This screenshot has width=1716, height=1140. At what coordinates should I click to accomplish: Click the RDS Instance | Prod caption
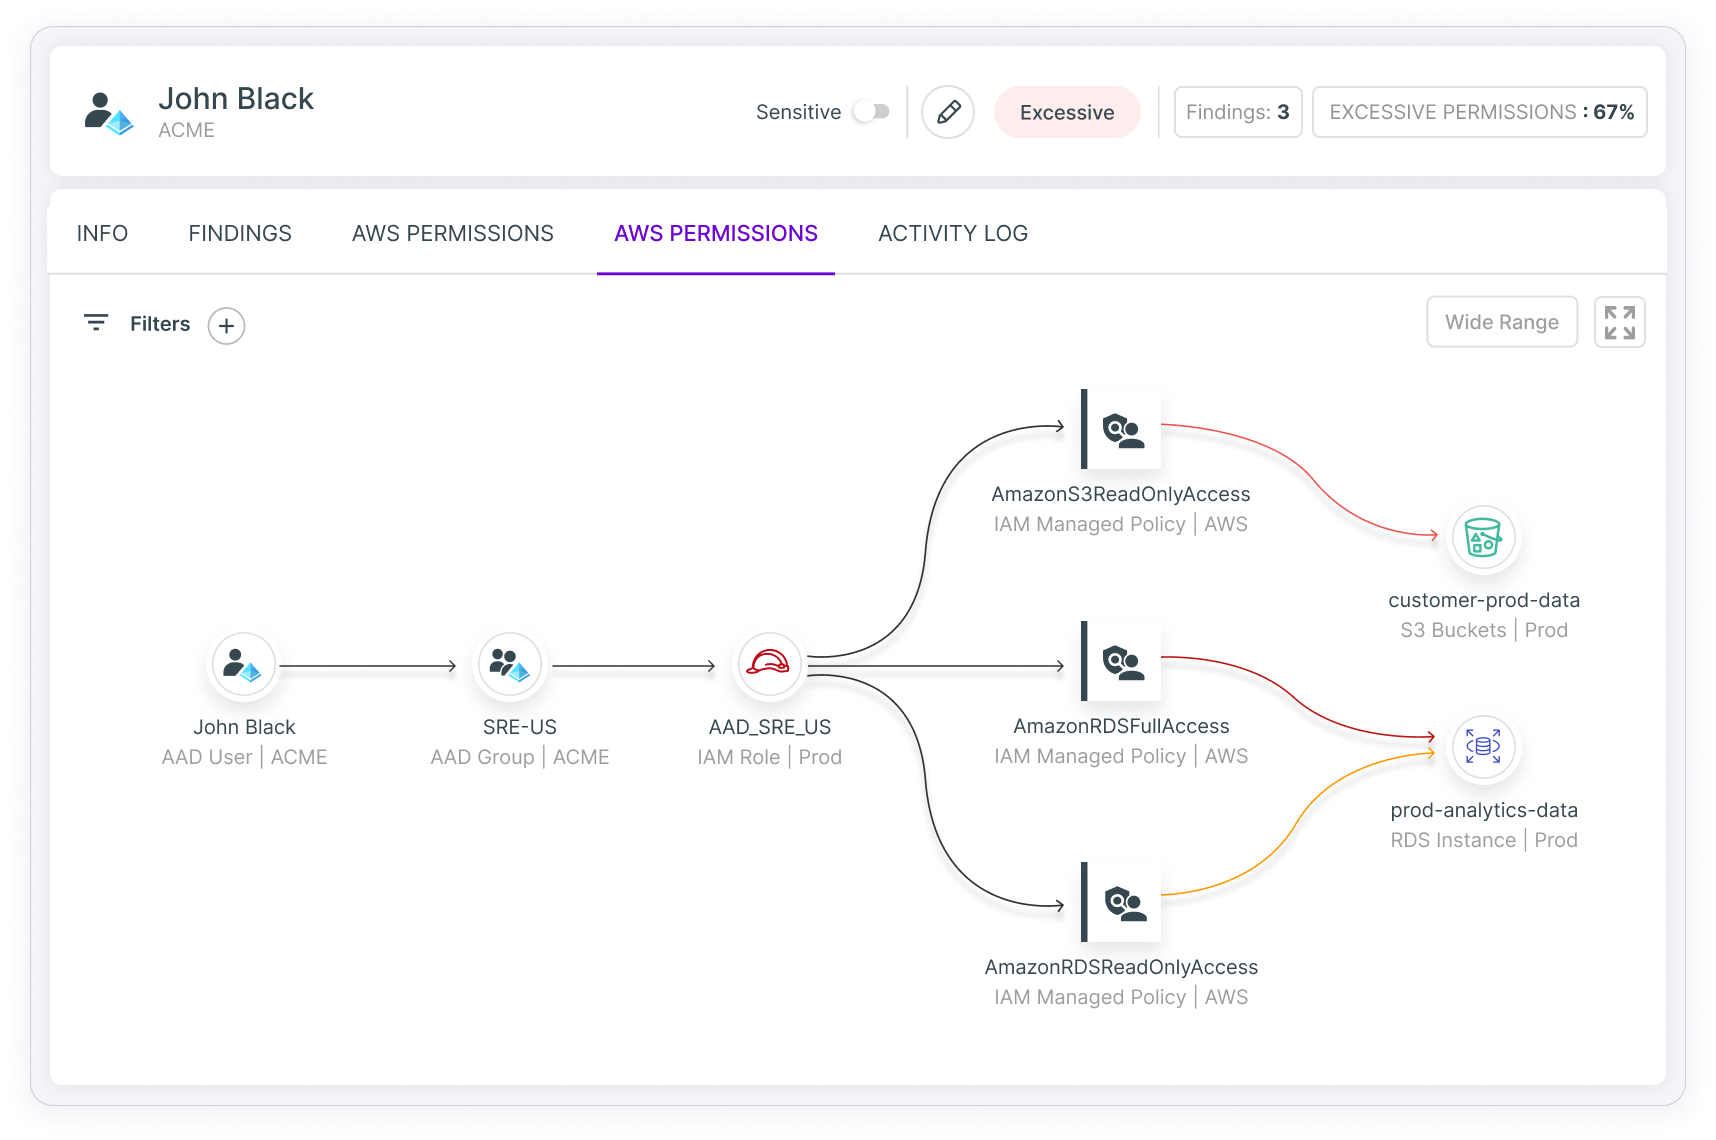pos(1484,840)
